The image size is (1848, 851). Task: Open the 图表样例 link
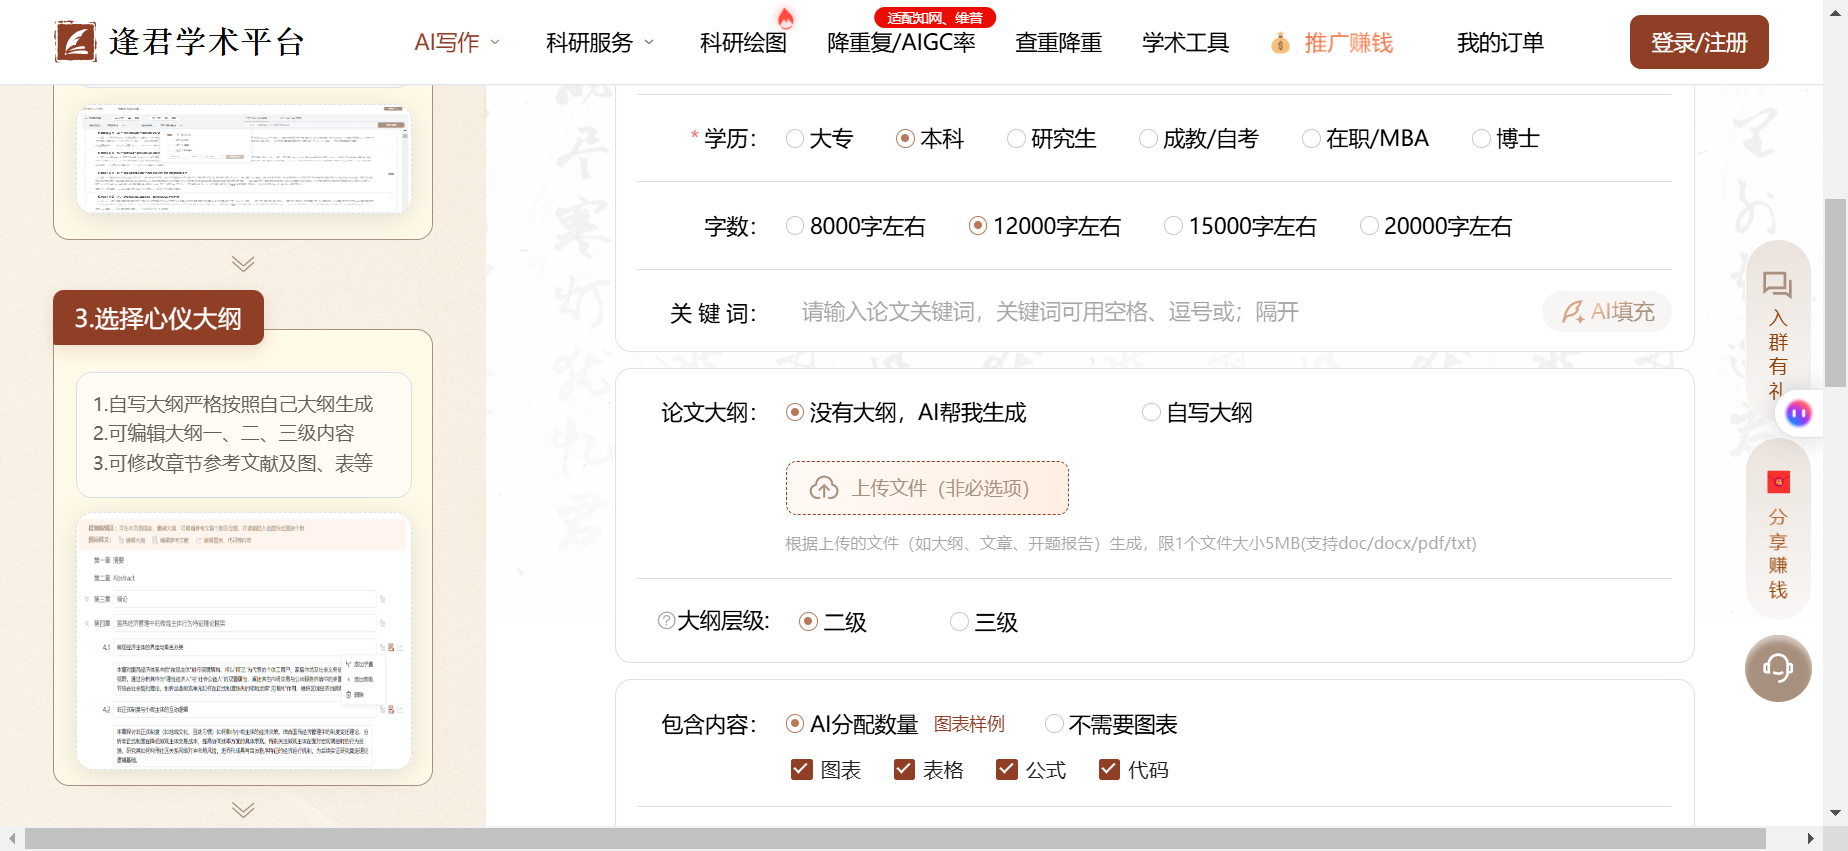[x=969, y=724]
